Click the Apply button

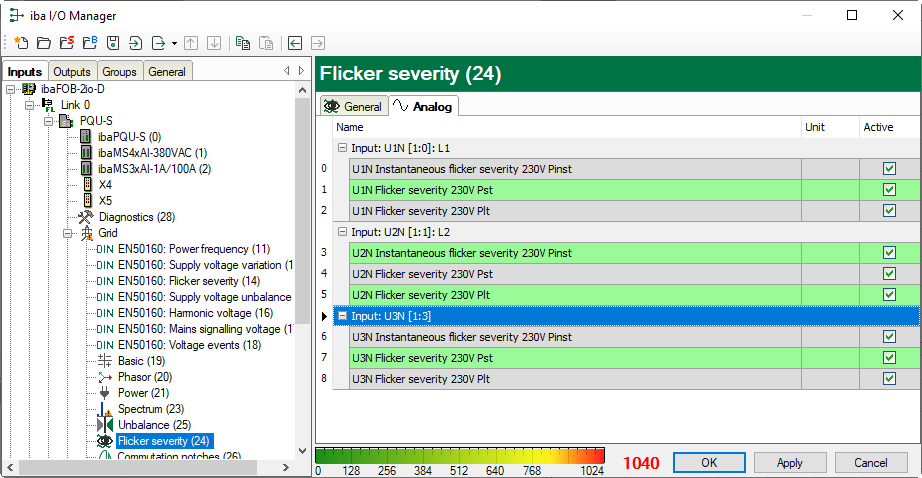(x=790, y=463)
